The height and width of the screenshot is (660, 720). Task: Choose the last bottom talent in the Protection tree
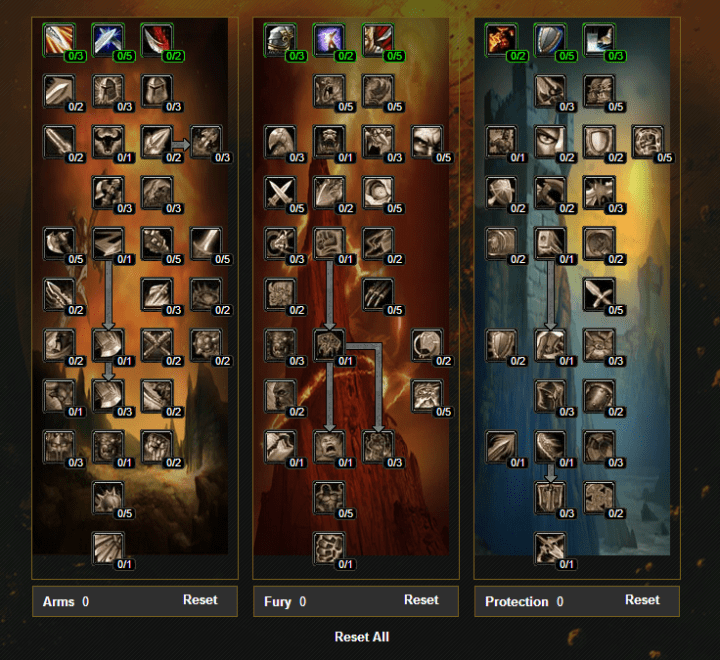551,548
